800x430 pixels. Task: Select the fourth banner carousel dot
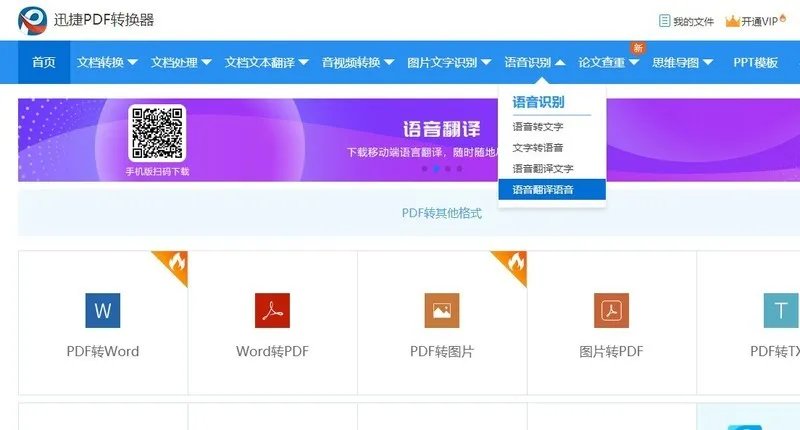(459, 168)
